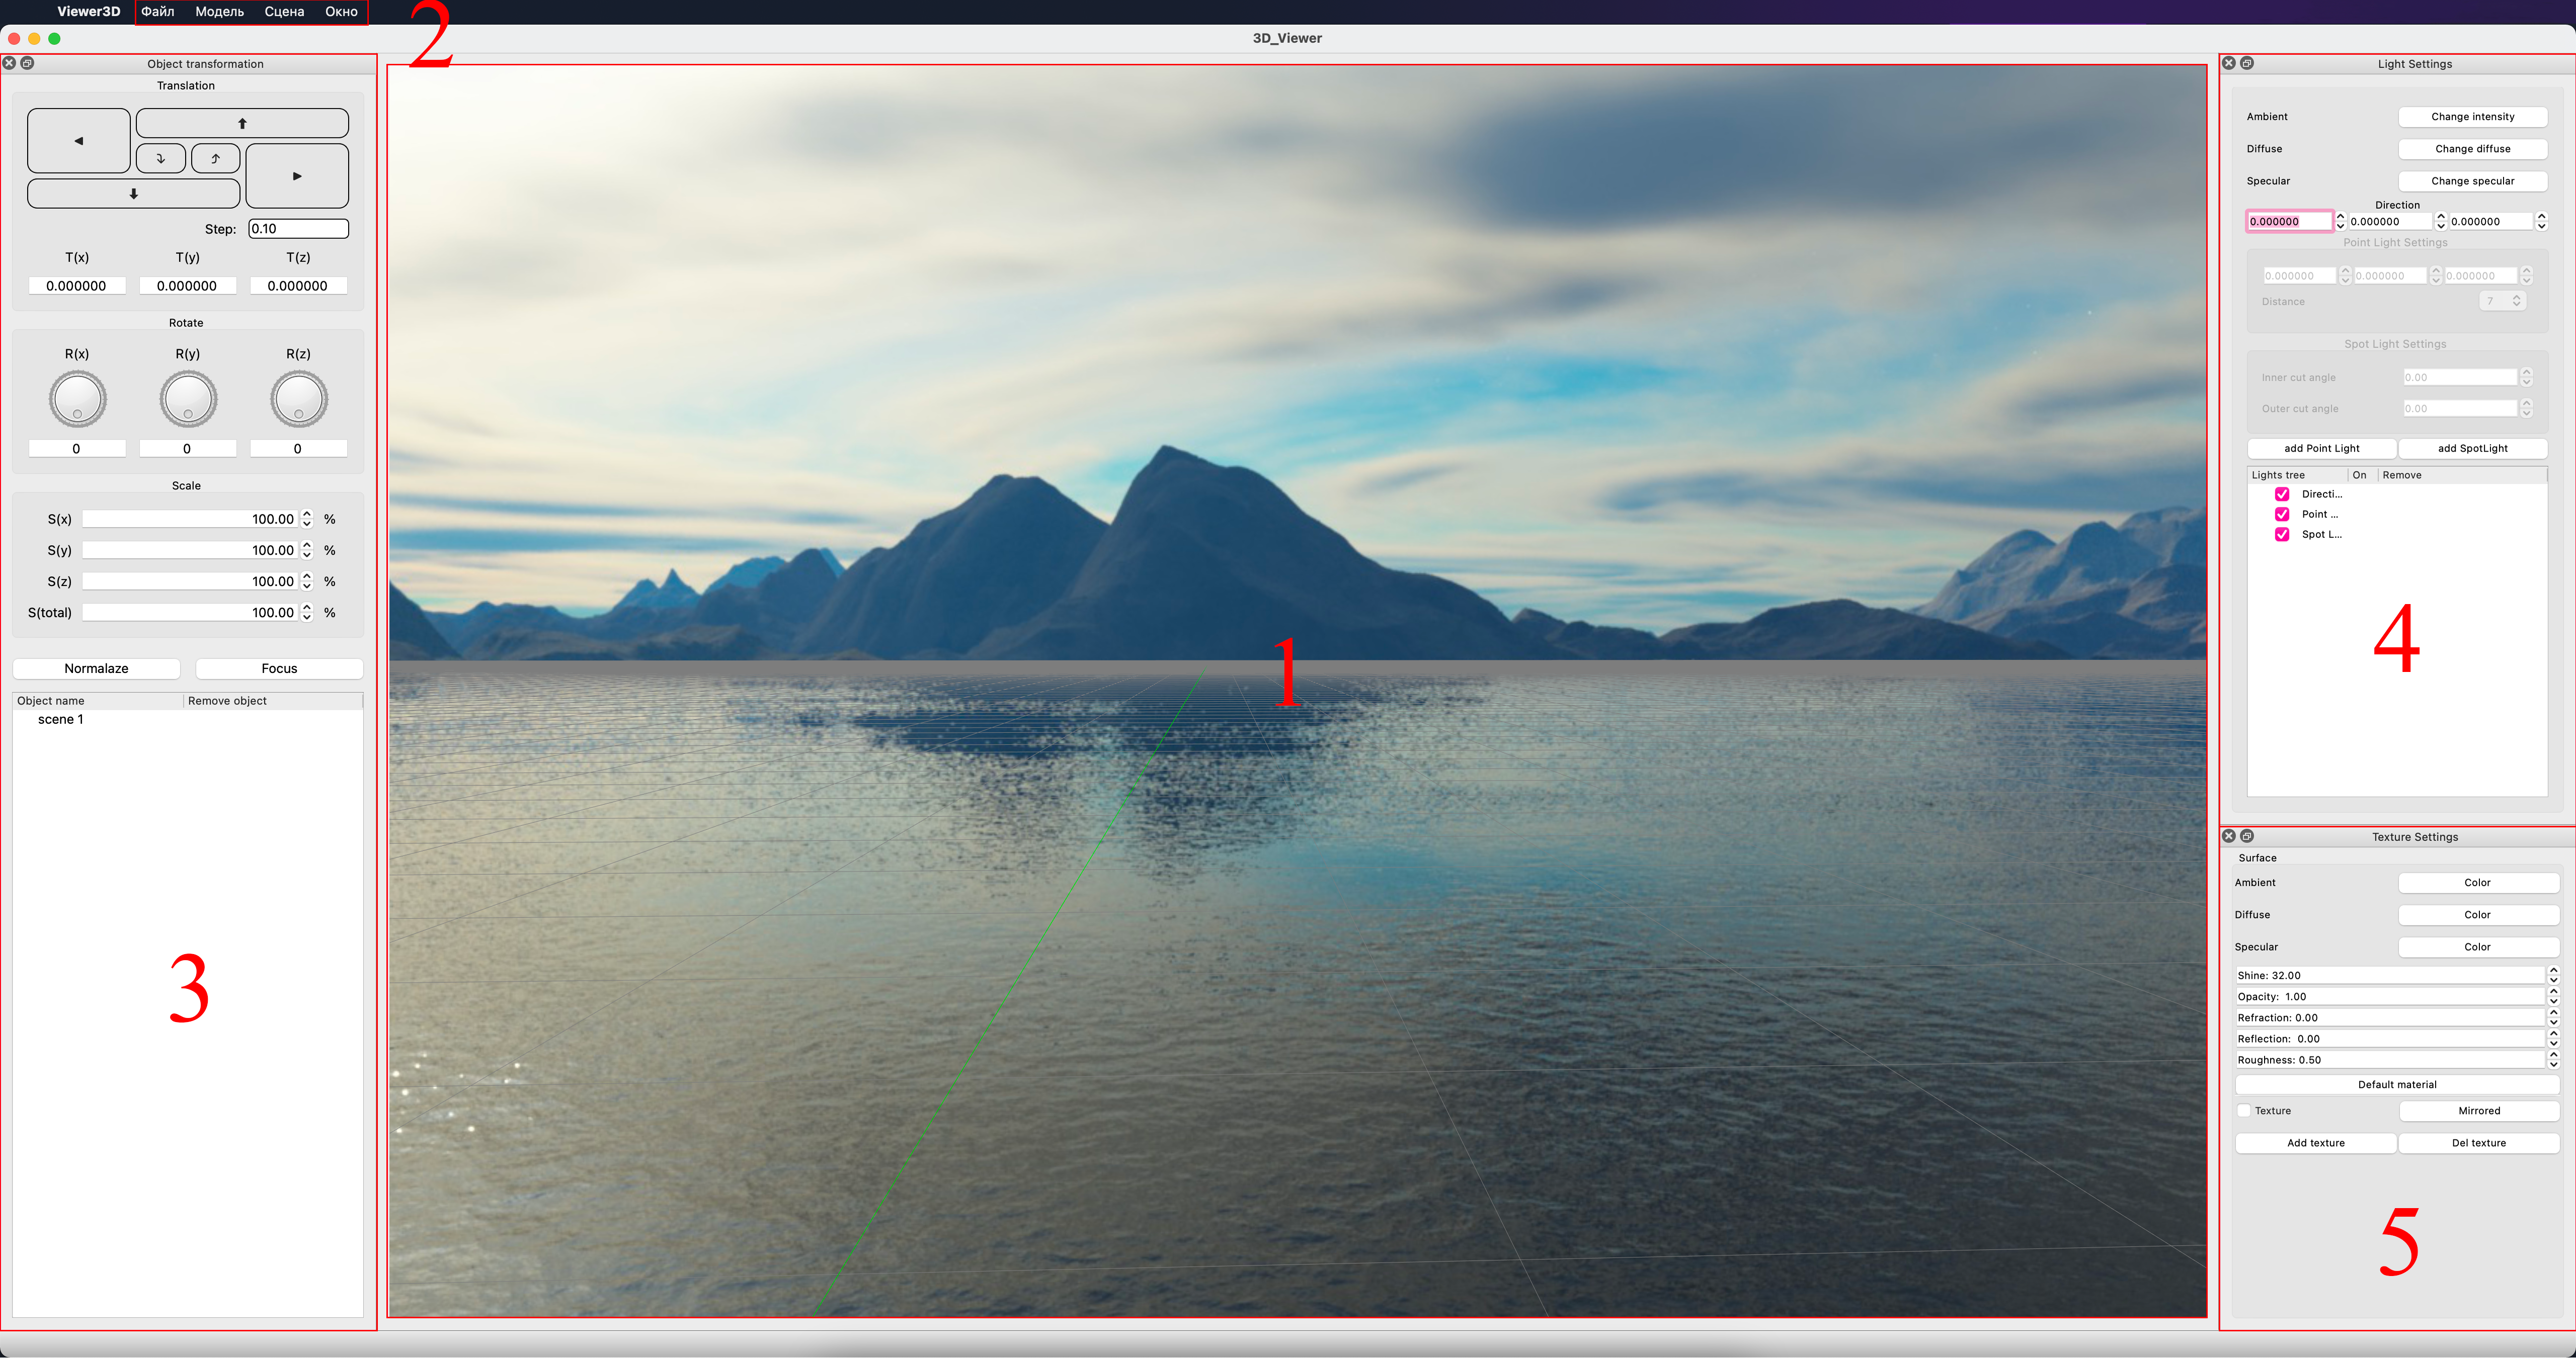The width and height of the screenshot is (2576, 1358).
Task: Click the Normalaze button
Action: pyautogui.click(x=97, y=668)
